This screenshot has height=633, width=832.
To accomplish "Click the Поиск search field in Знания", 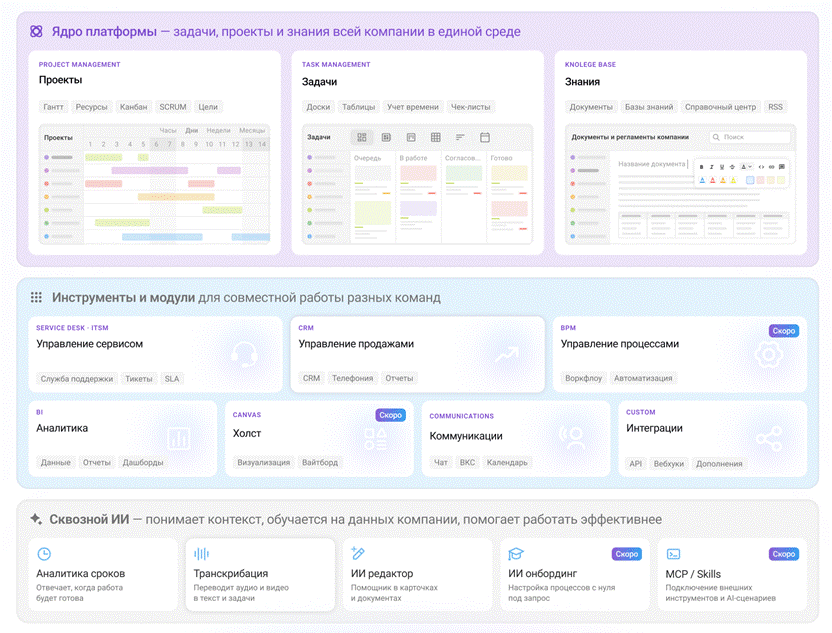I will [750, 137].
